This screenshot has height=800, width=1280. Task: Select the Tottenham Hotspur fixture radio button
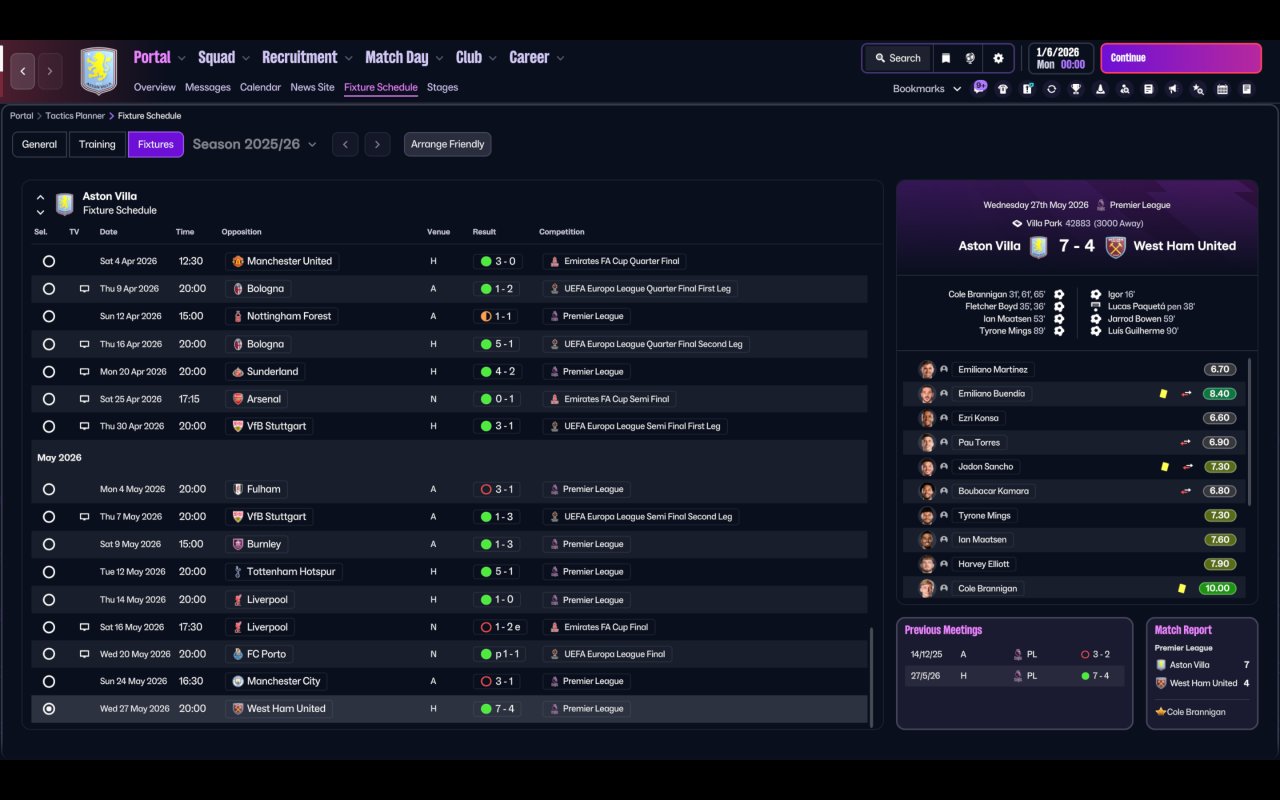49,572
